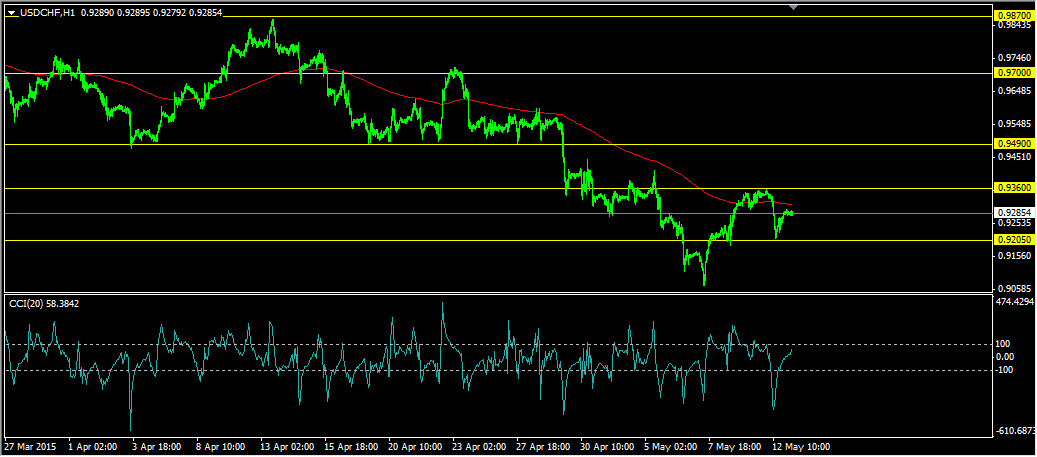The height and width of the screenshot is (457, 1037).
Task: Click the 7 May 18:00 time label
Action: coord(735,446)
